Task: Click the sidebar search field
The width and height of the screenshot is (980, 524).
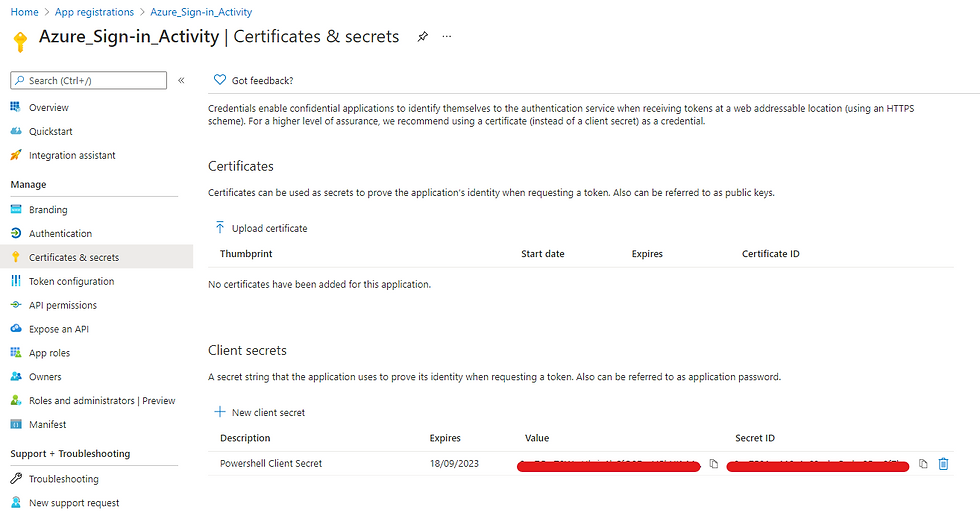Action: [89, 80]
